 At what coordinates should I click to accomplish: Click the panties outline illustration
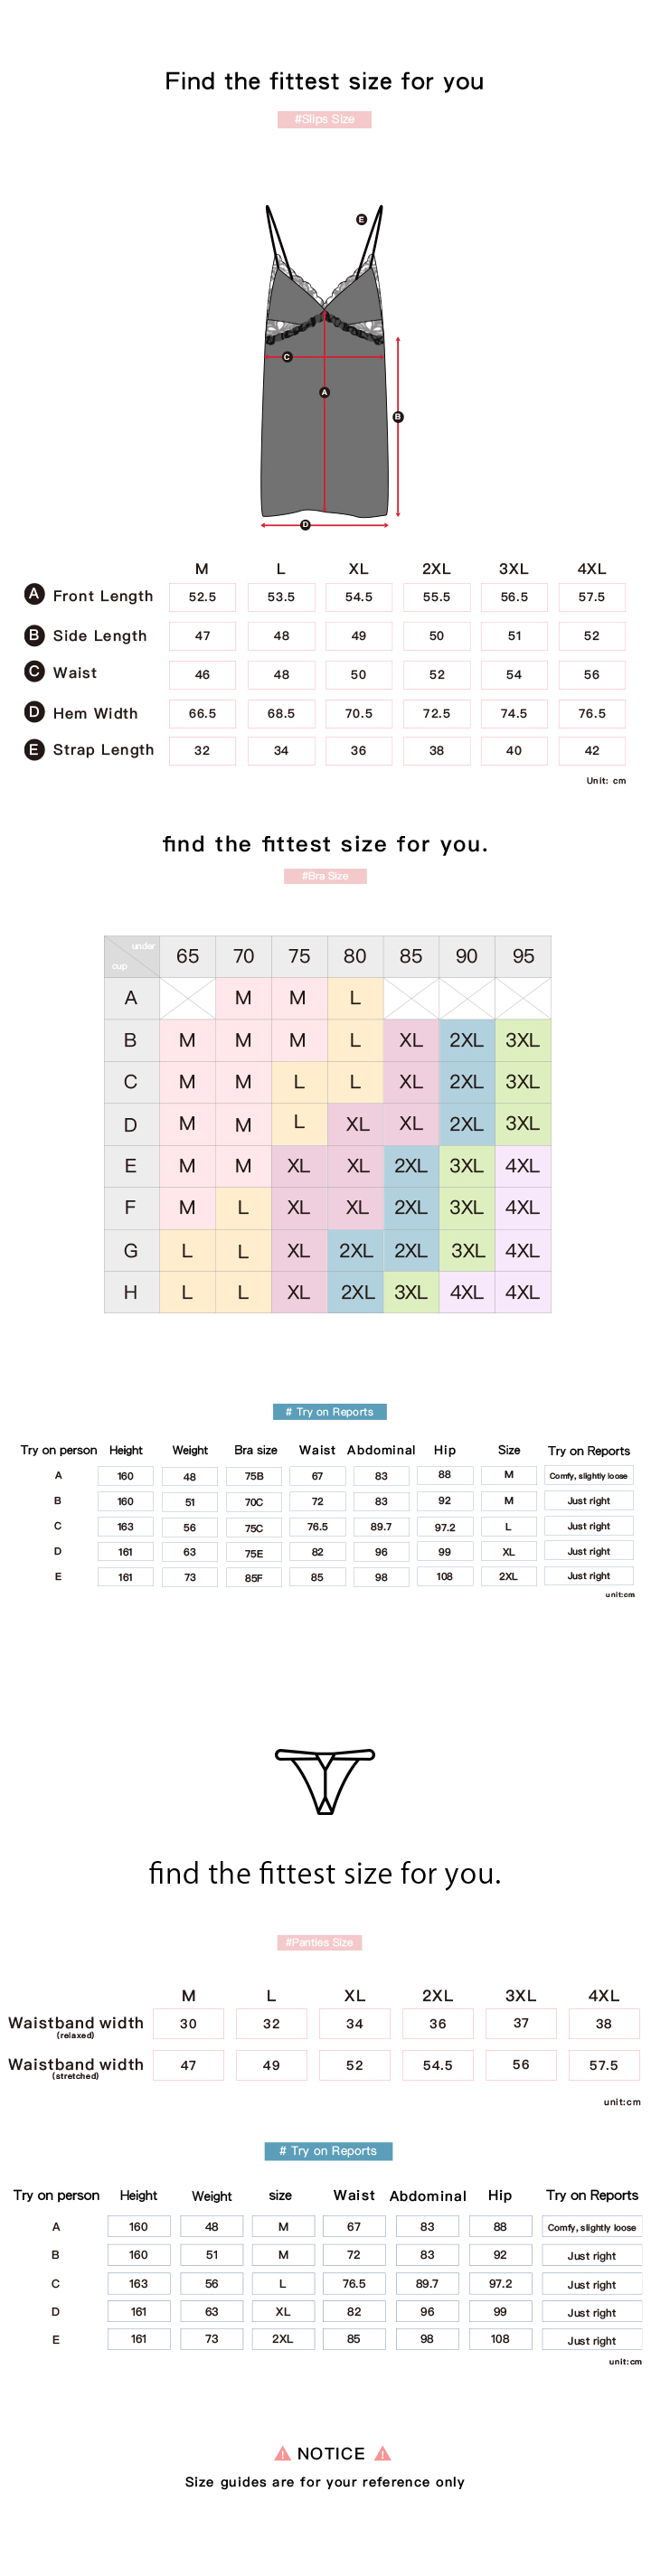pos(324,1781)
